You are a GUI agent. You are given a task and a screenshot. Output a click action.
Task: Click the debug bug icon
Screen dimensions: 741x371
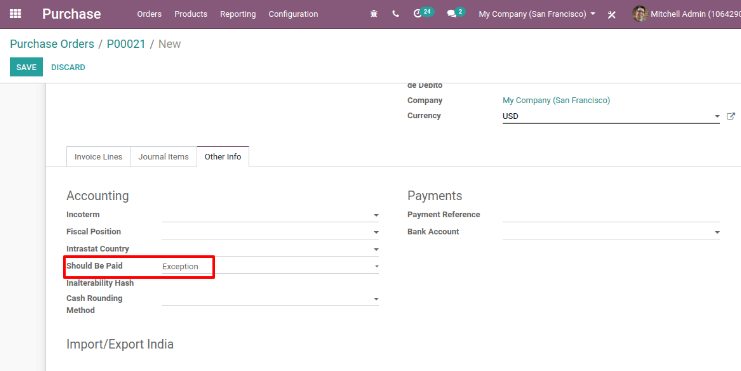tap(374, 14)
